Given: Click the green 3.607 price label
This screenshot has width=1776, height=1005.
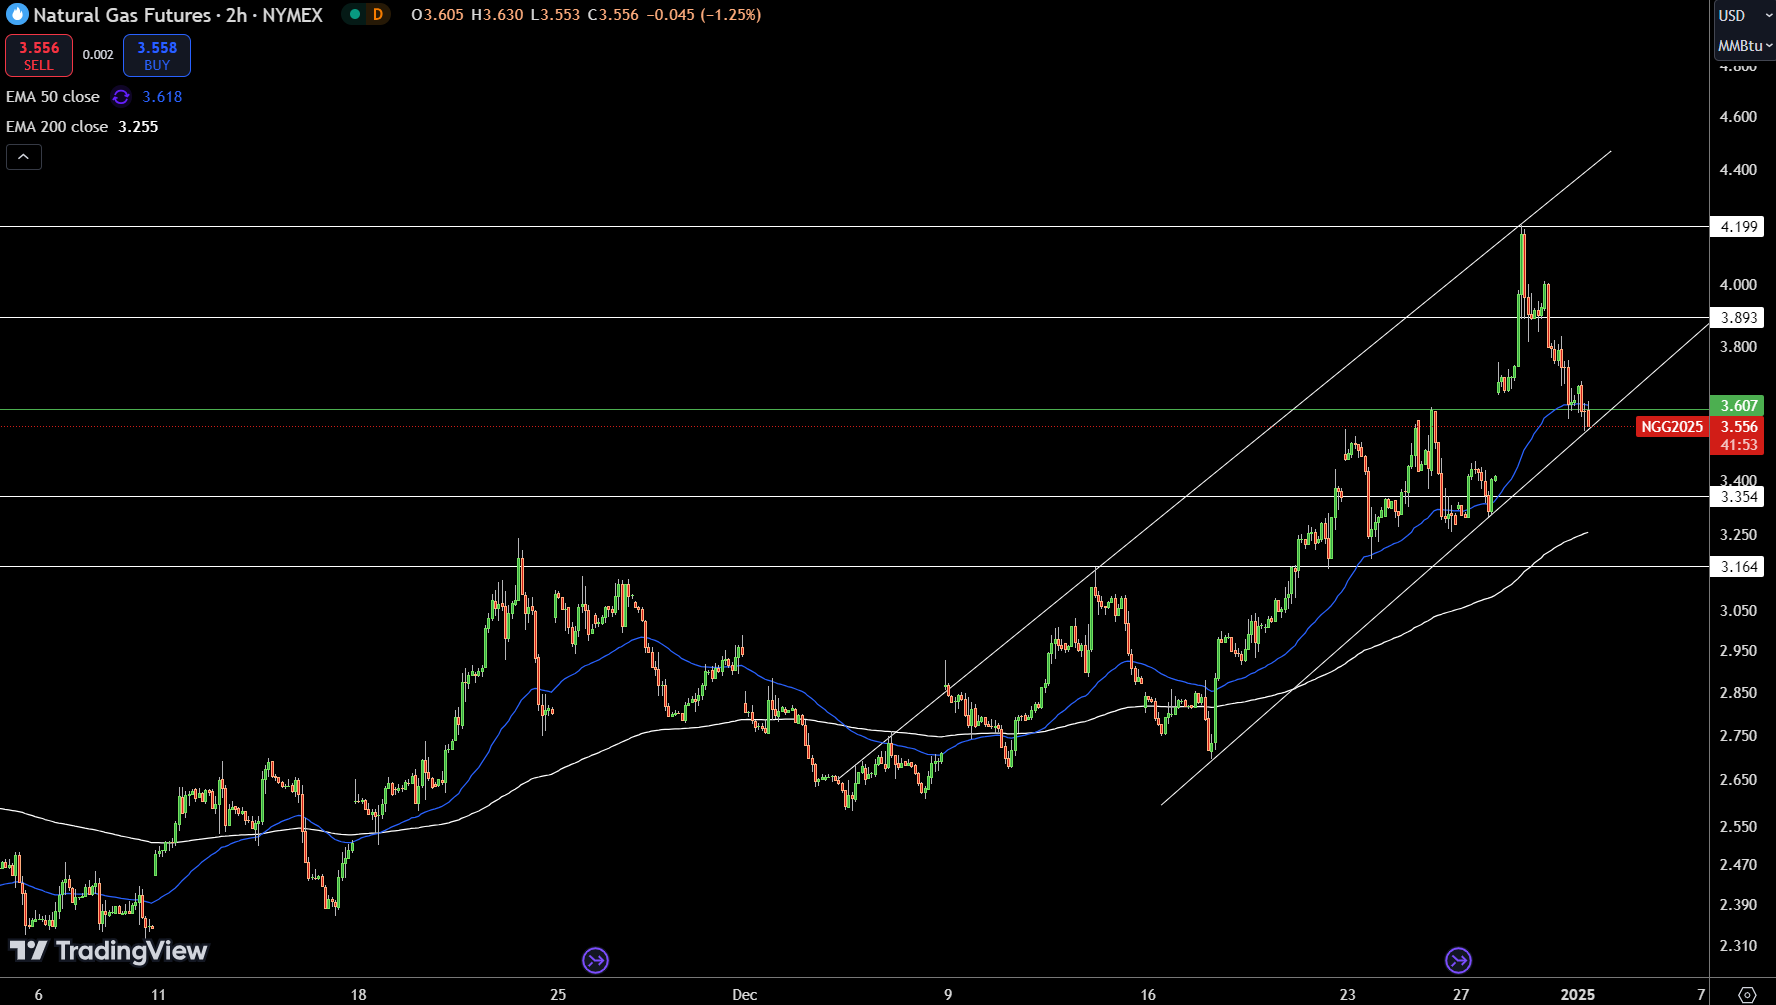Looking at the screenshot, I should coord(1738,406).
